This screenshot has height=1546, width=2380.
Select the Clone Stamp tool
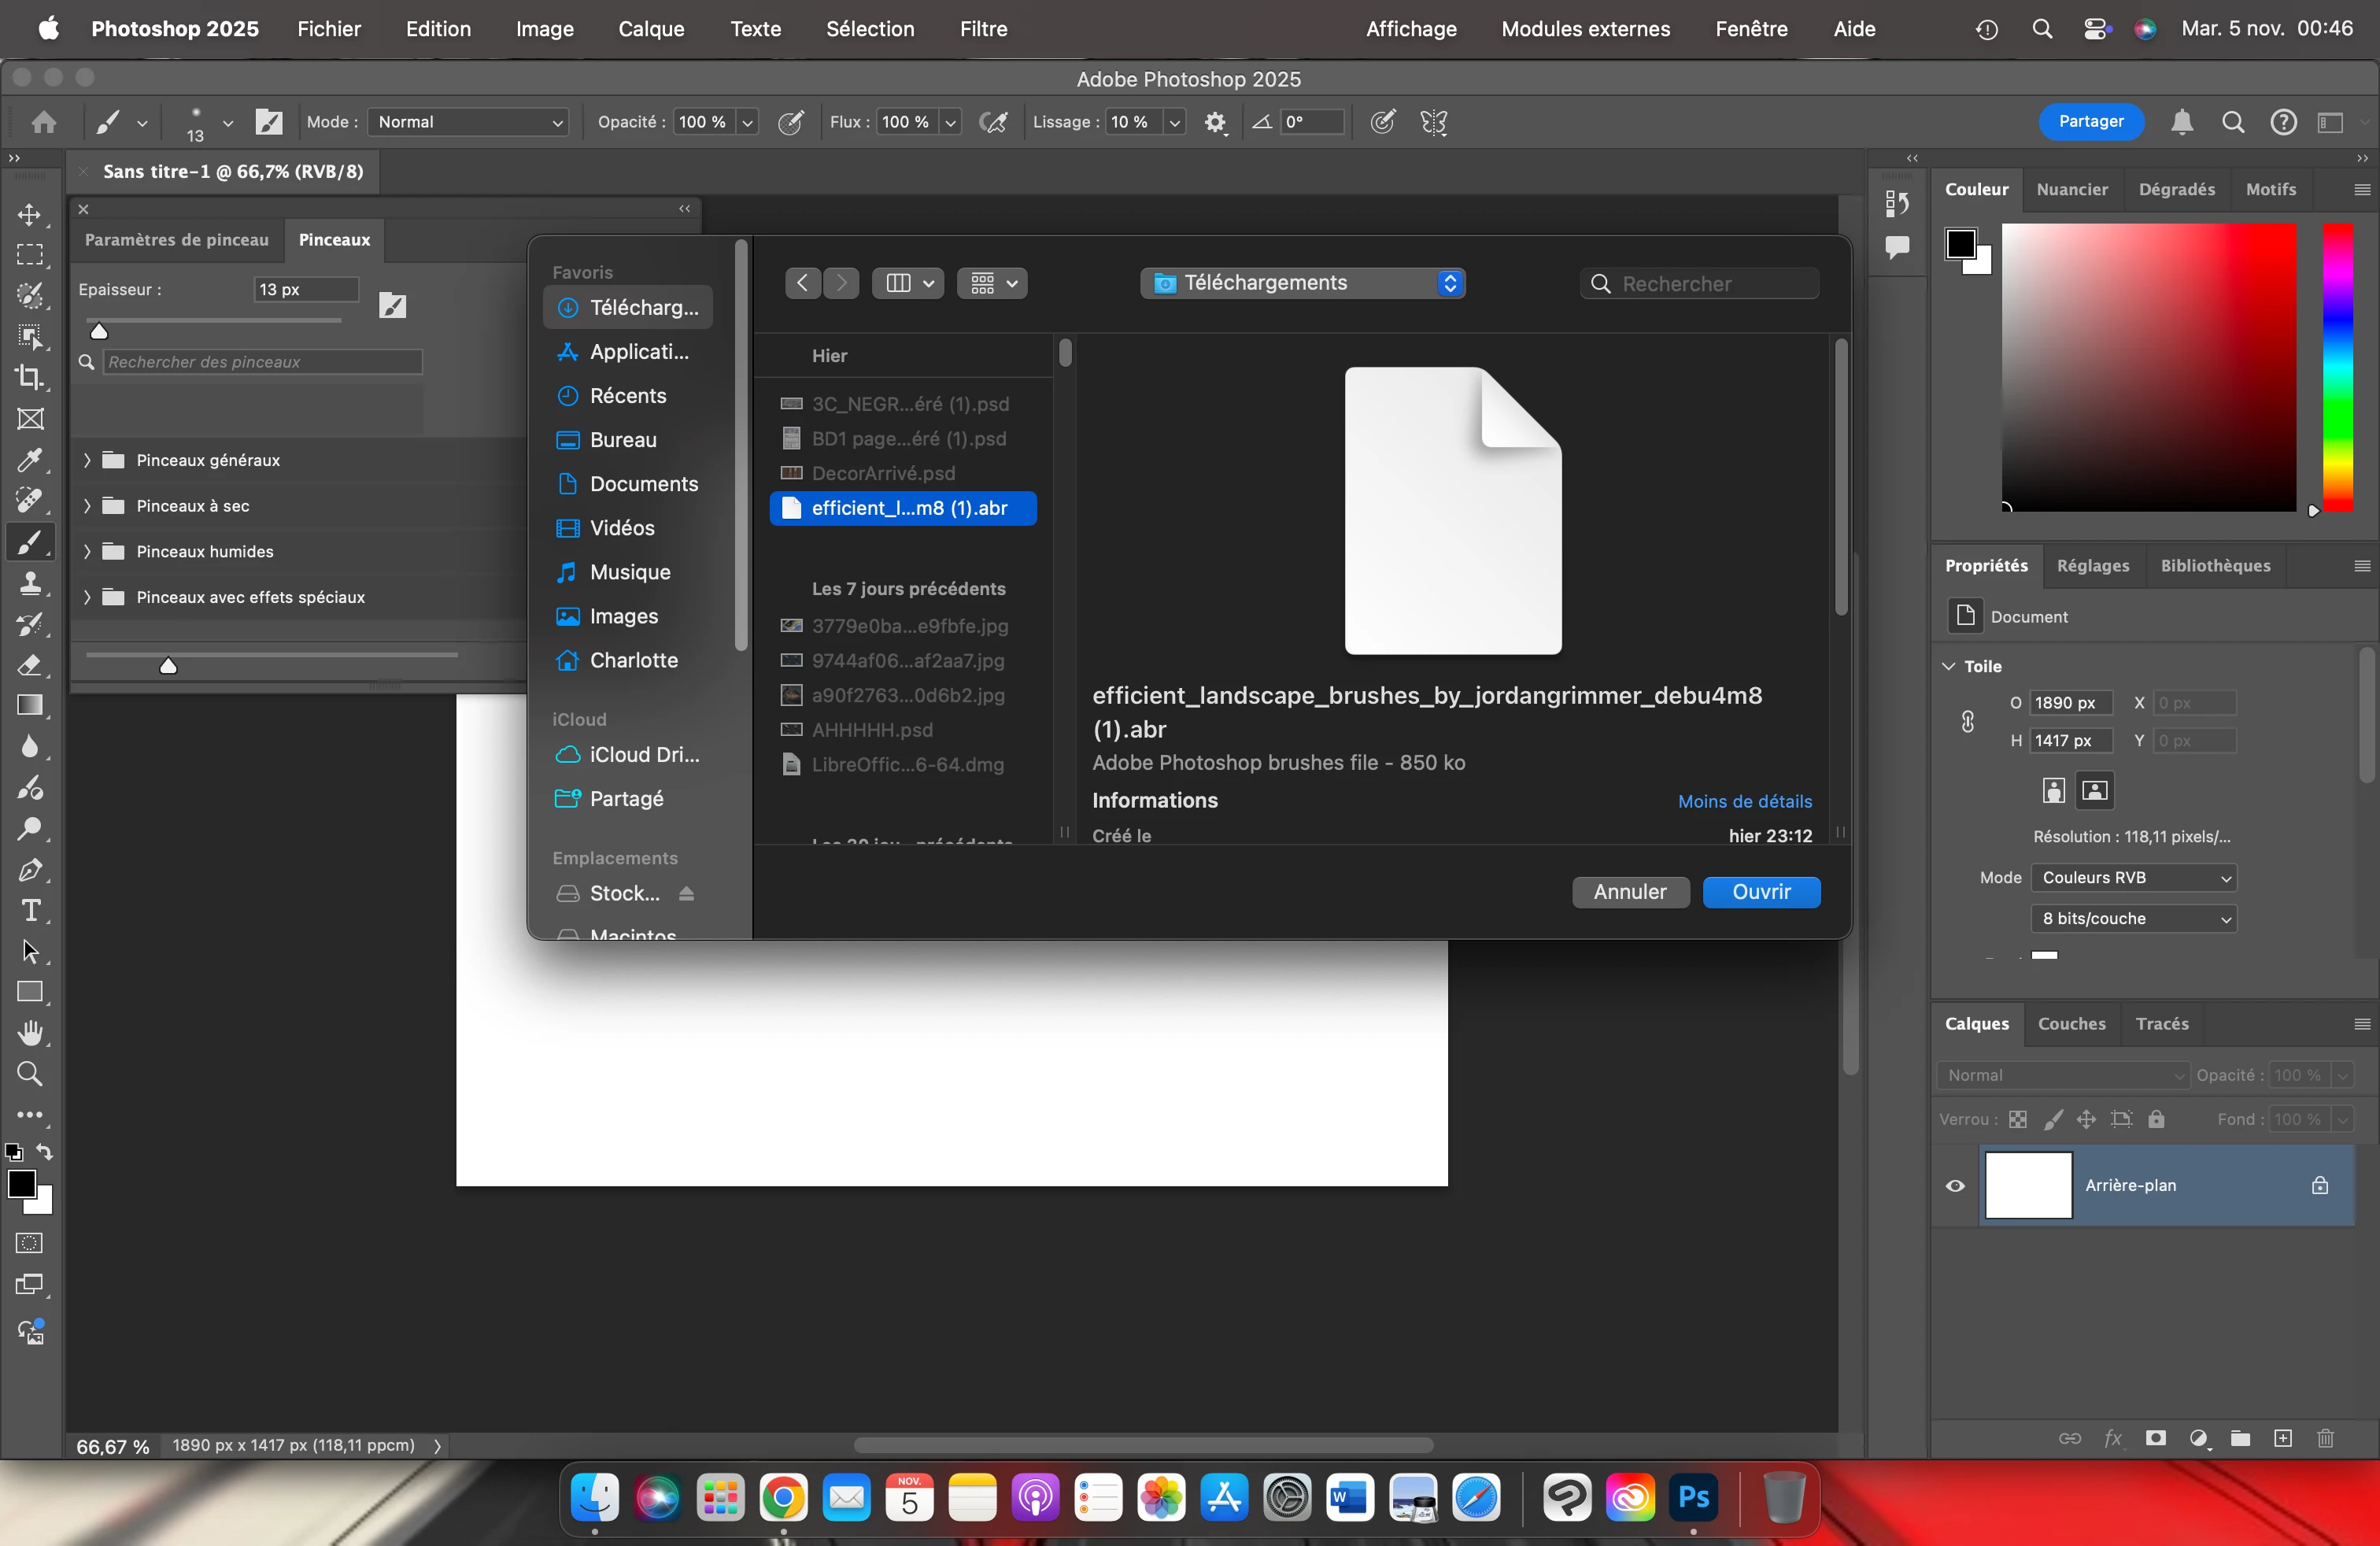coord(29,583)
